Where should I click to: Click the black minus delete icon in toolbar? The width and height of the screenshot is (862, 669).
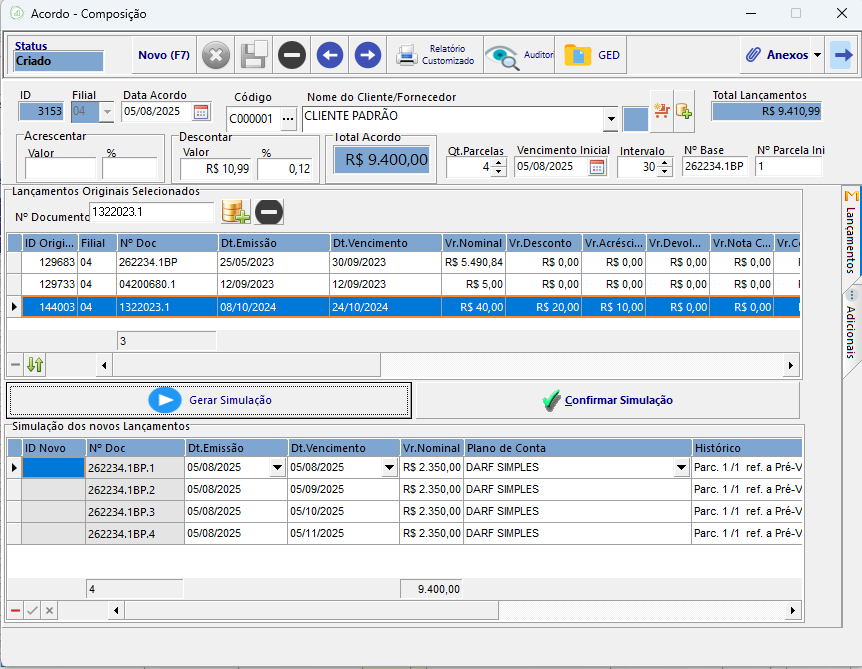291,55
